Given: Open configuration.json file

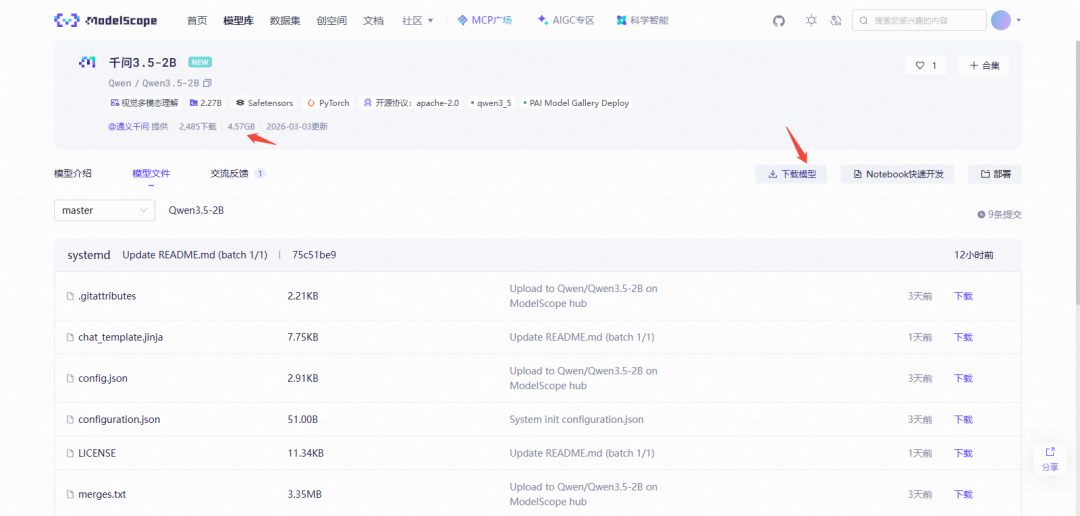Looking at the screenshot, I should tap(119, 419).
